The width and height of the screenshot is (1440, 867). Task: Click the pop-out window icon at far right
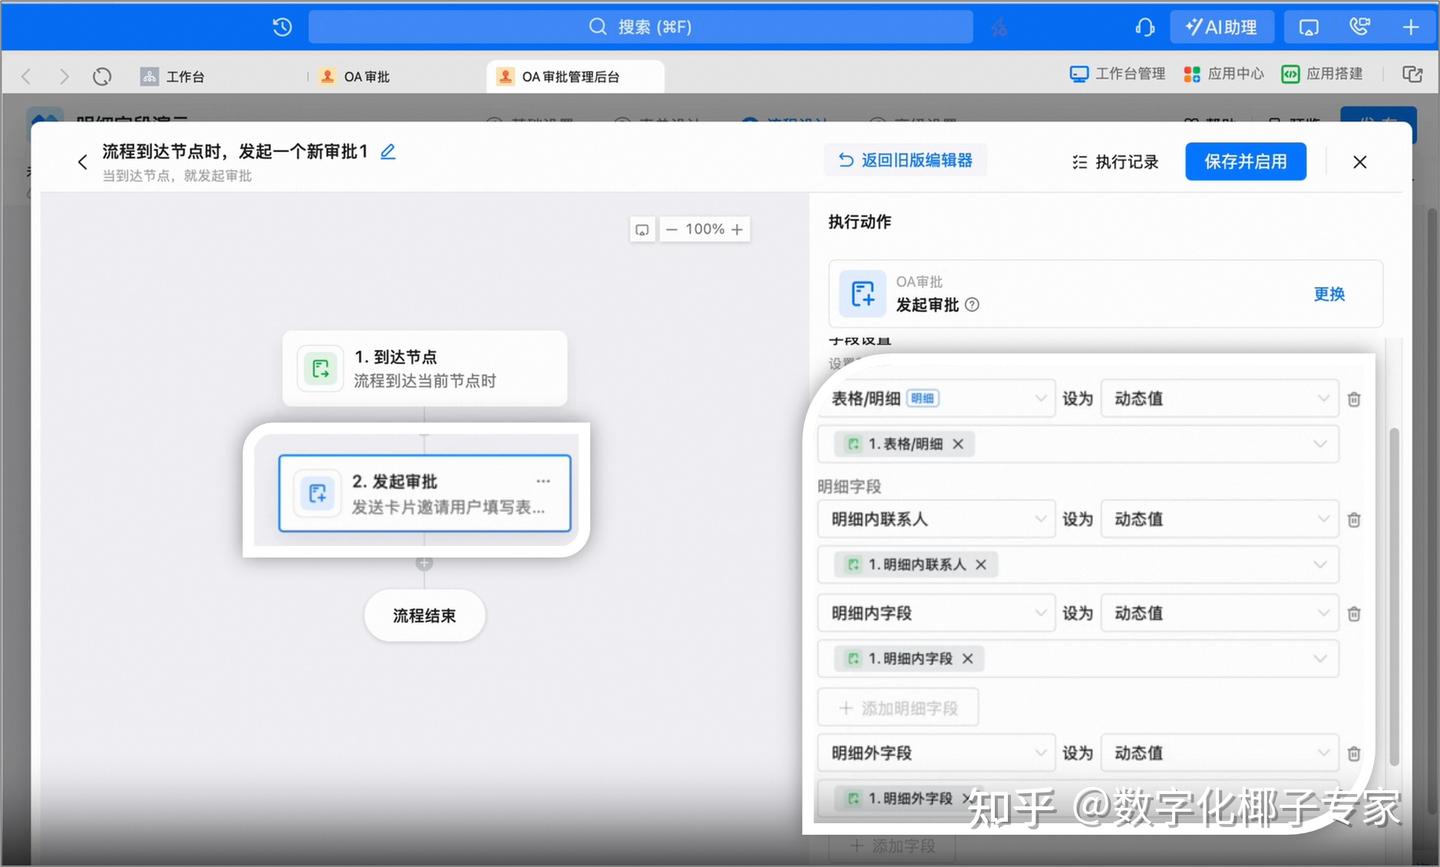[1412, 74]
